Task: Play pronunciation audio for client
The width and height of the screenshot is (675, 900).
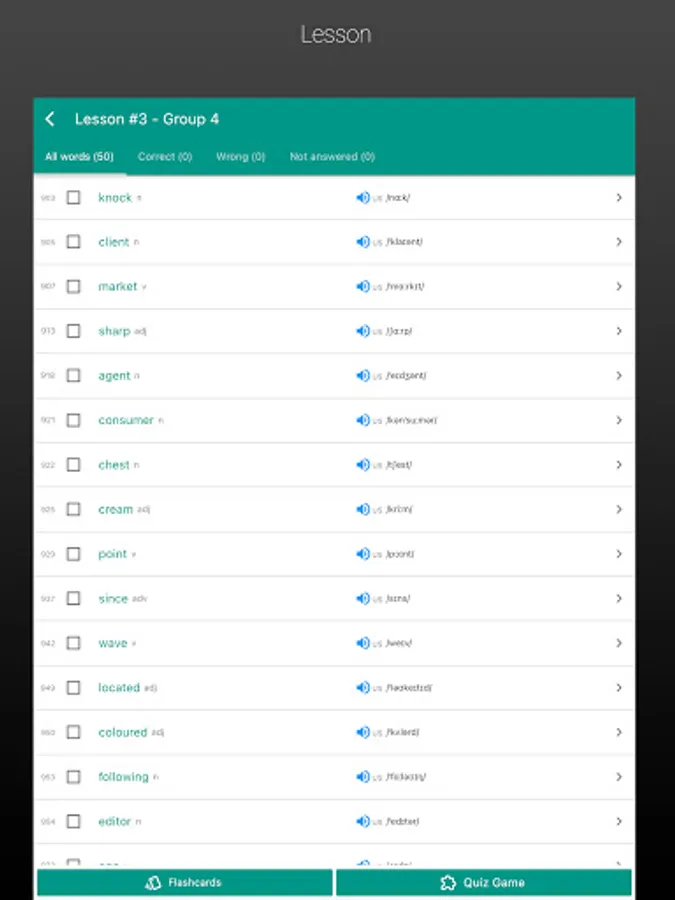Action: point(363,242)
